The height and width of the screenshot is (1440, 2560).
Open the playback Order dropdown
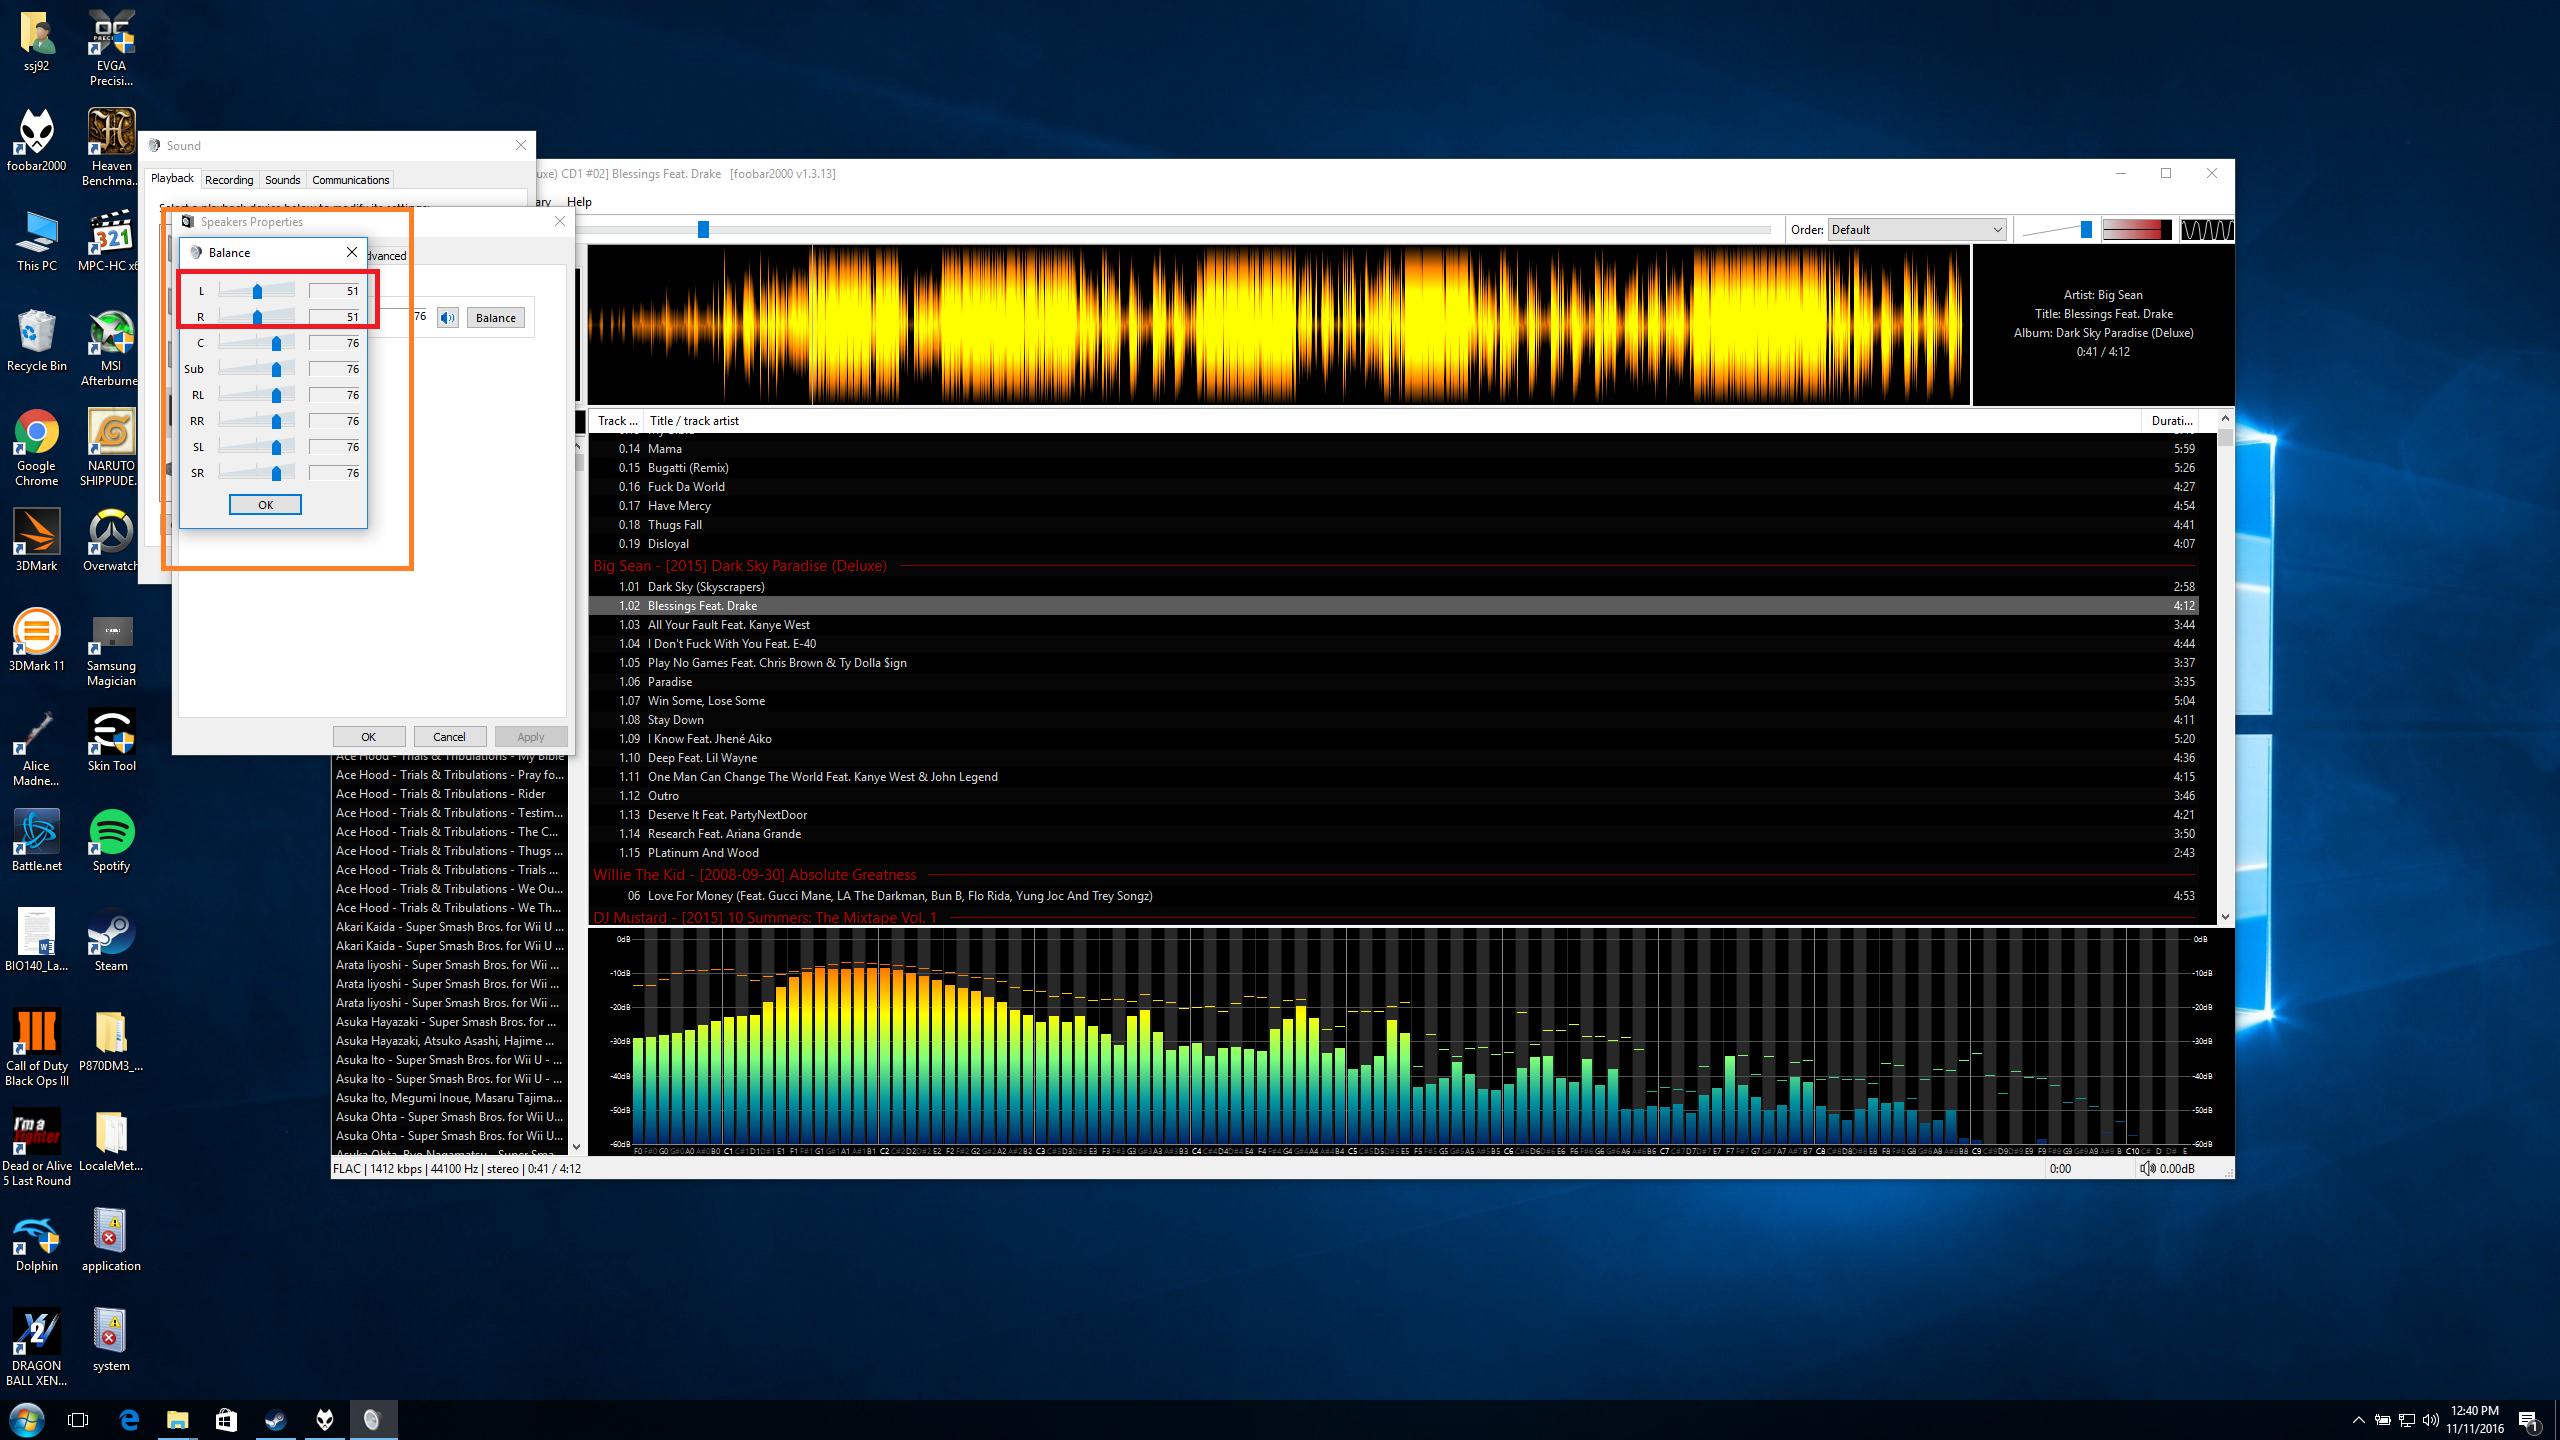click(1916, 230)
